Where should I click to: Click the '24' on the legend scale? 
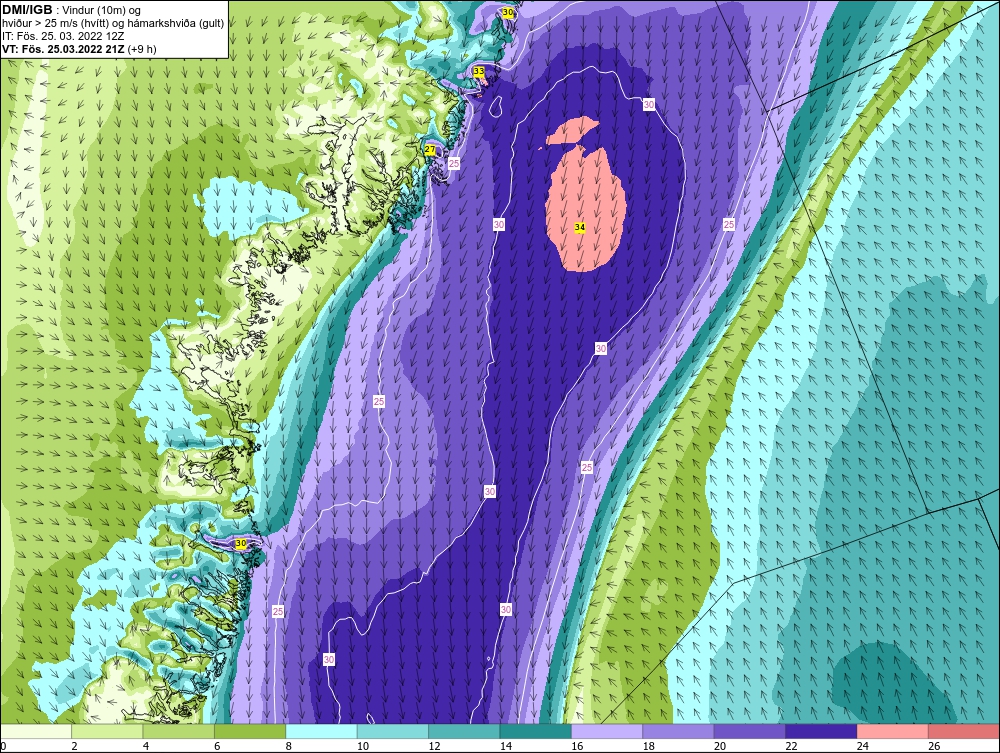click(x=862, y=746)
